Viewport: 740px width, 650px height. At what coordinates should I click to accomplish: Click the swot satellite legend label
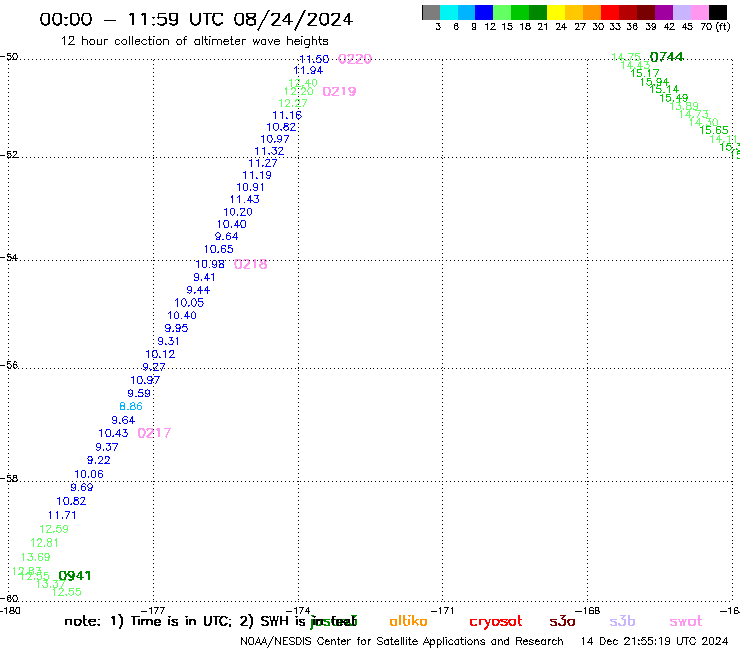tap(686, 621)
